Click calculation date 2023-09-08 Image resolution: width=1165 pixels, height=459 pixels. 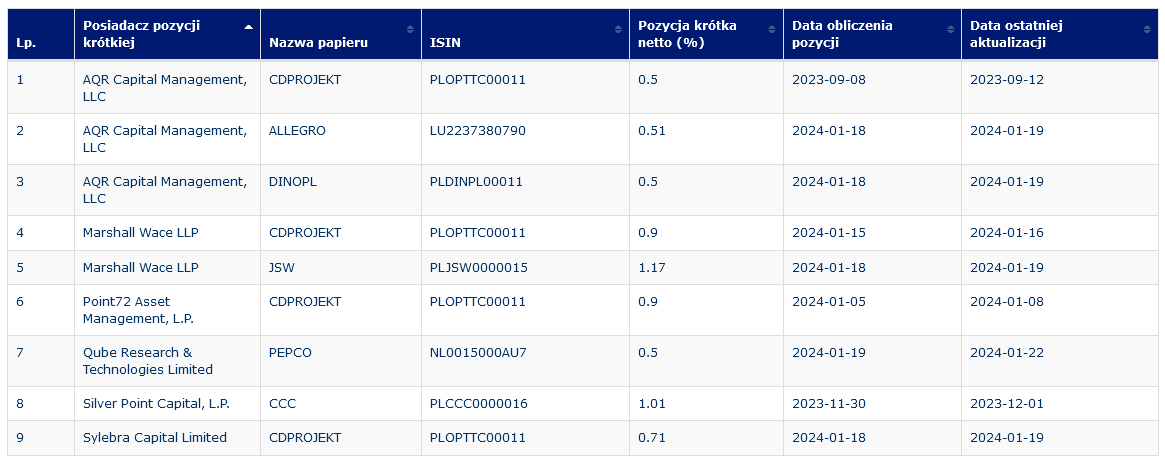pyautogui.click(x=828, y=79)
